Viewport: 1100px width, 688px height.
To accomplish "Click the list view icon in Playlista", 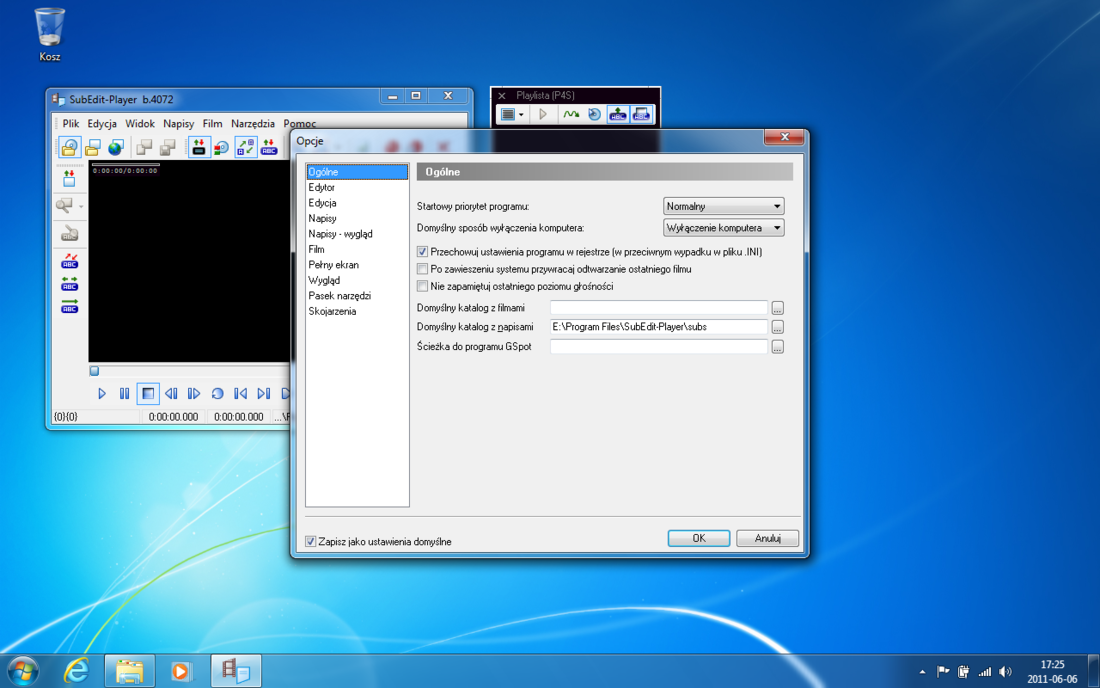I will 509,114.
